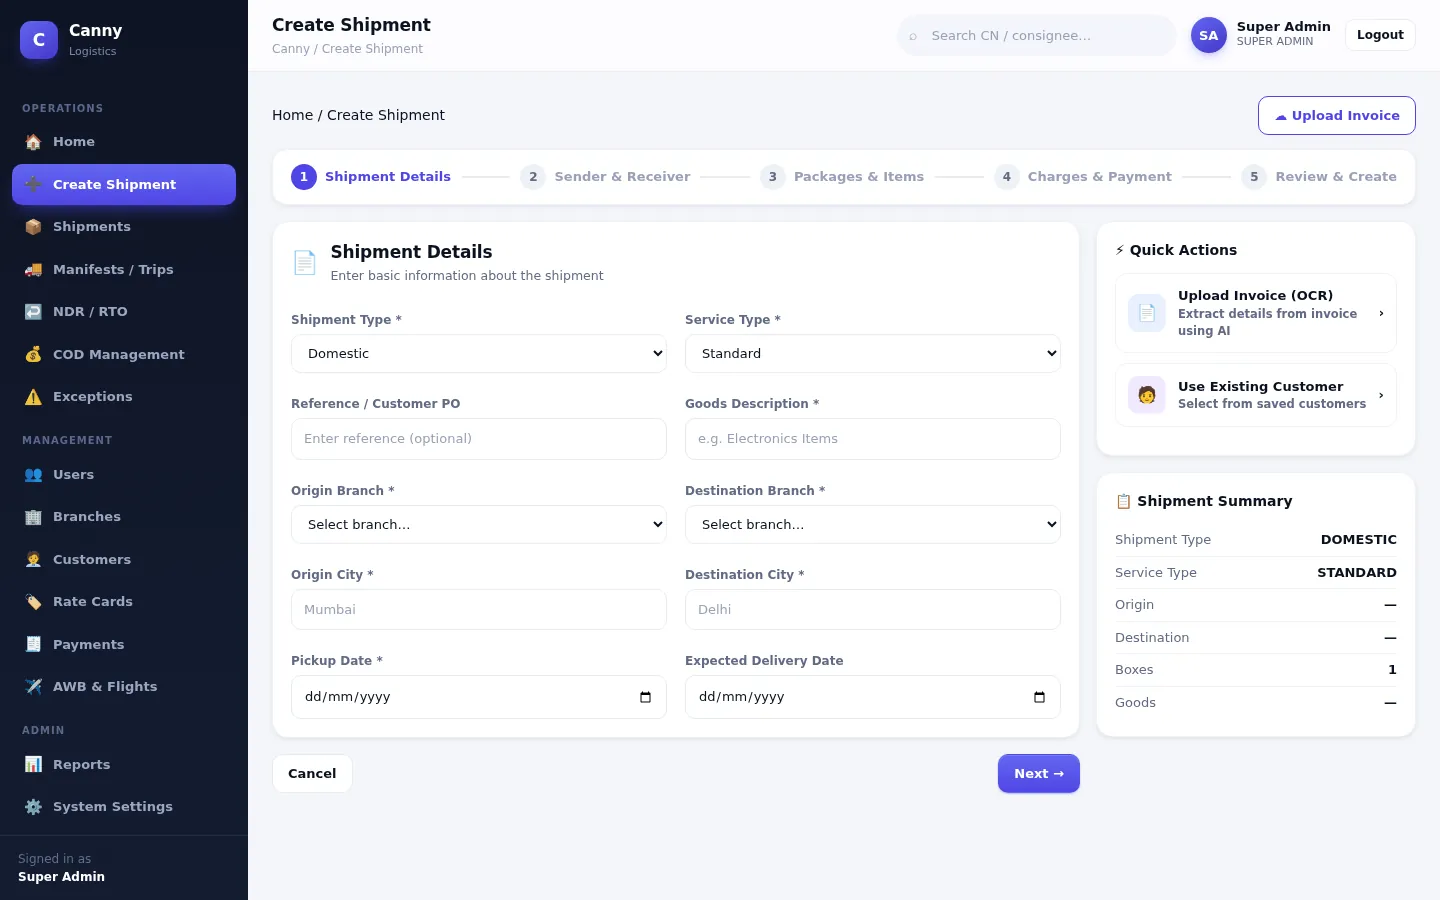Click the Canny logo icon

click(x=39, y=40)
